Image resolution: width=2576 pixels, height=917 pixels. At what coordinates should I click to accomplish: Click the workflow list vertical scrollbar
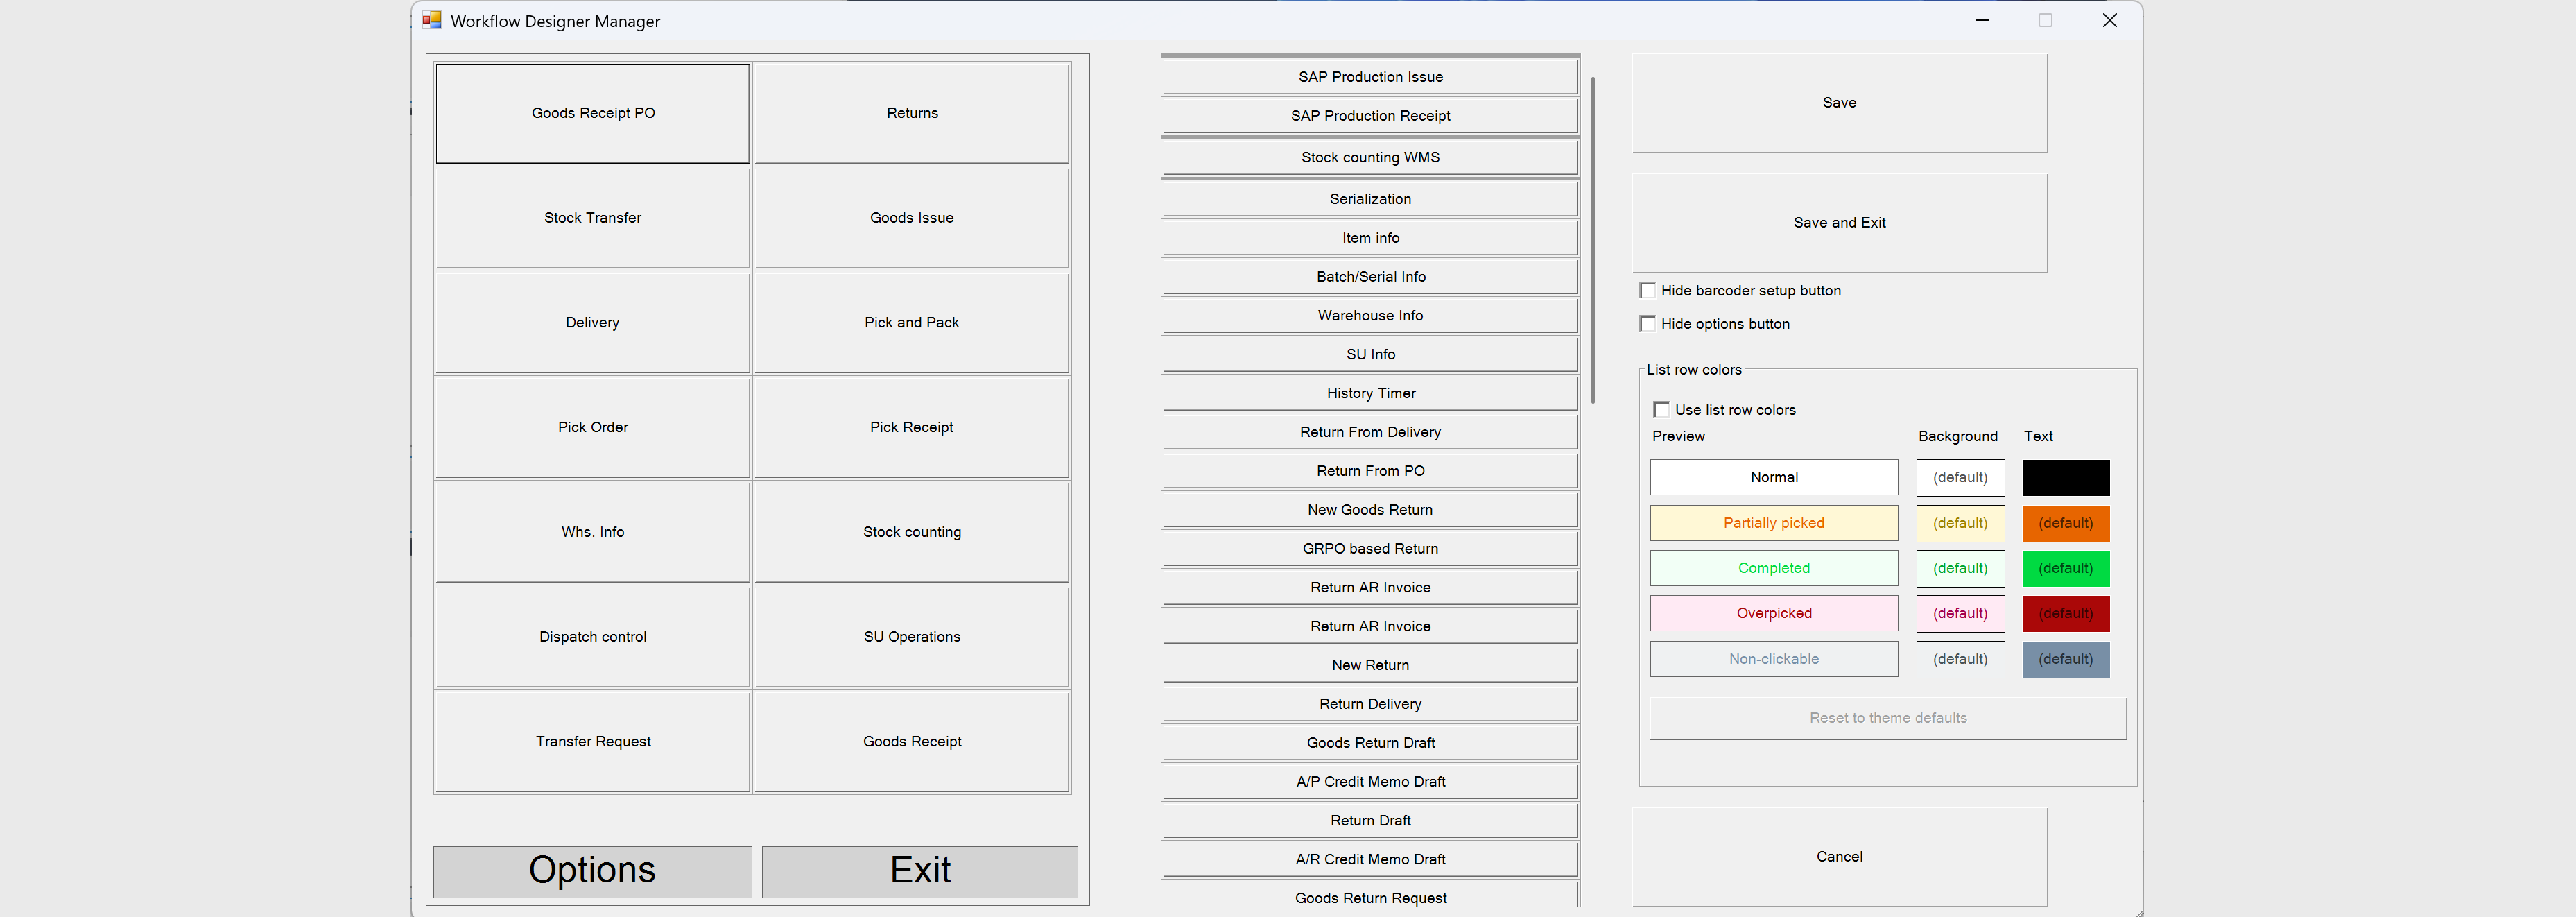(1592, 240)
